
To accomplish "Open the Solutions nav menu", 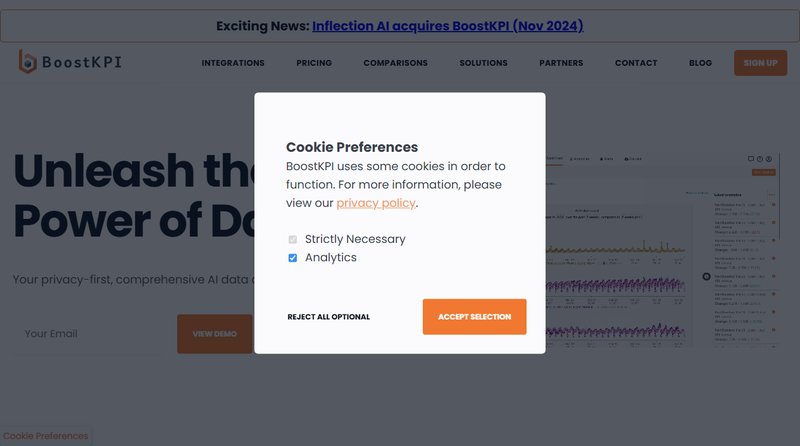I will (x=483, y=63).
